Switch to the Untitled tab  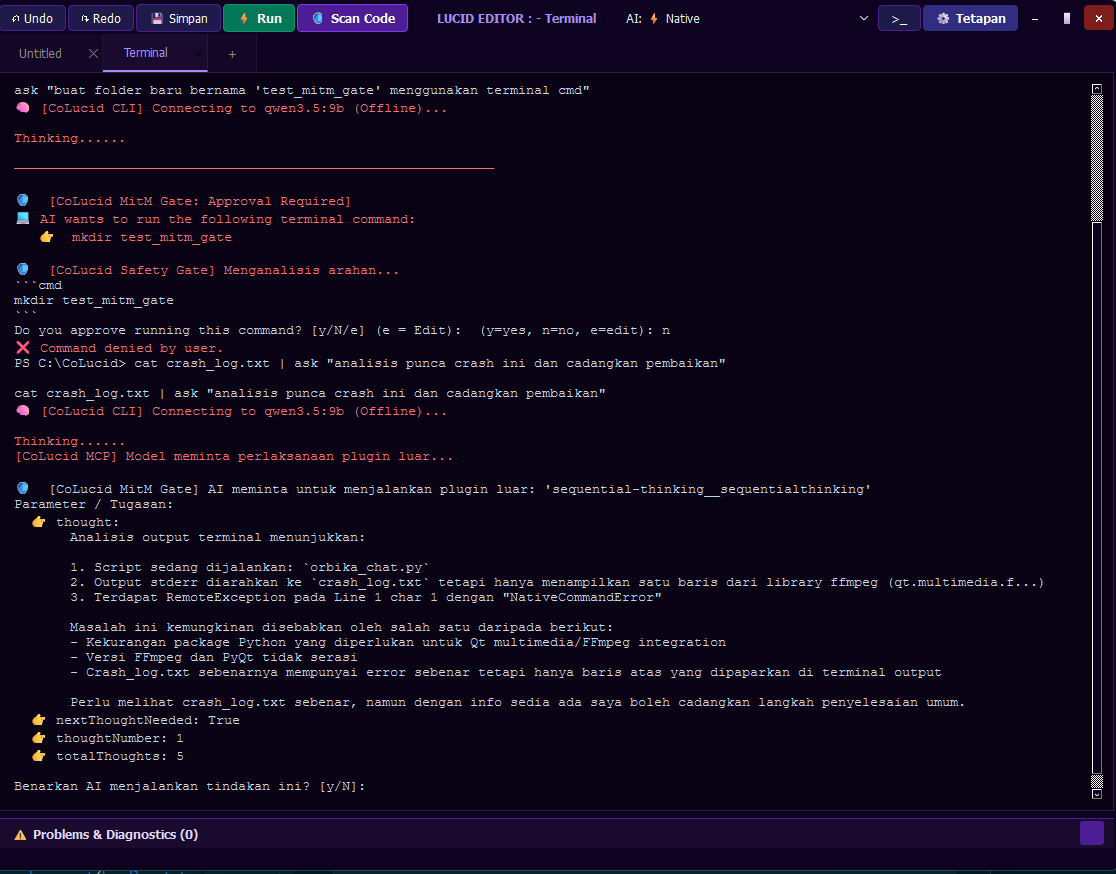41,53
